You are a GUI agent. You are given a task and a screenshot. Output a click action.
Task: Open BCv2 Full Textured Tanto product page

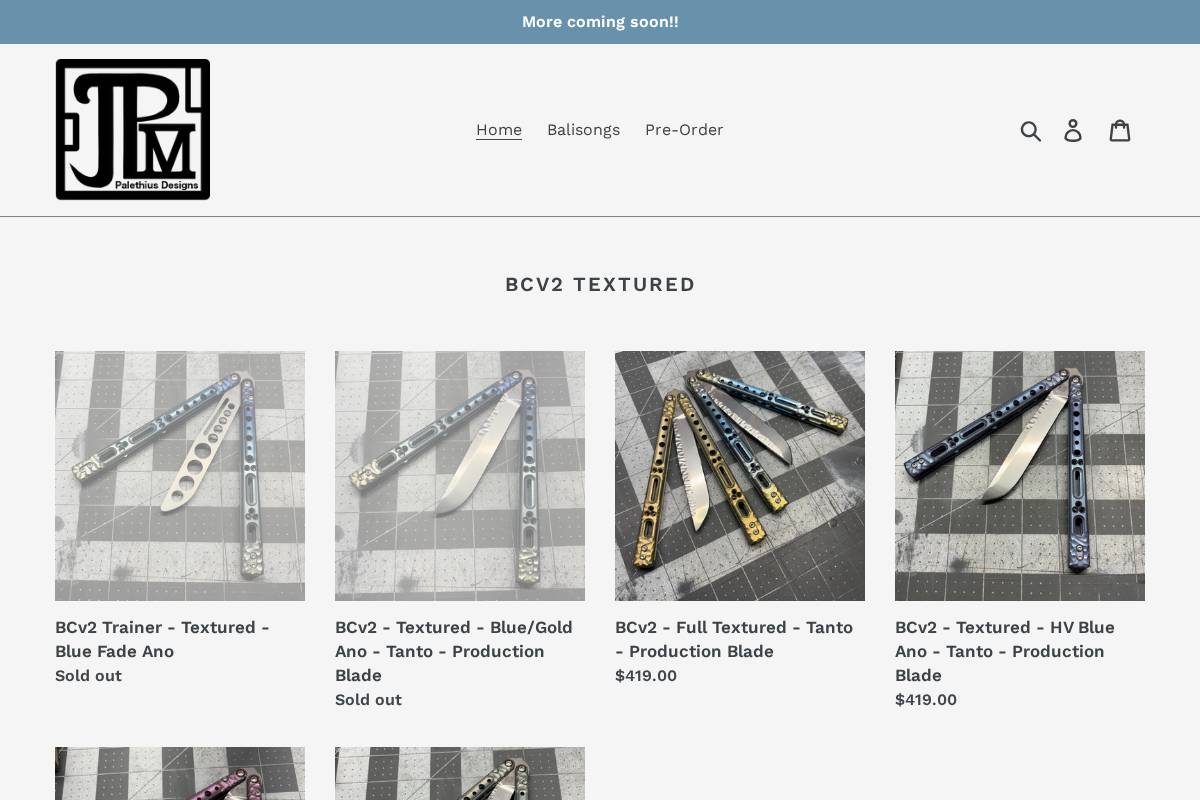click(x=734, y=639)
